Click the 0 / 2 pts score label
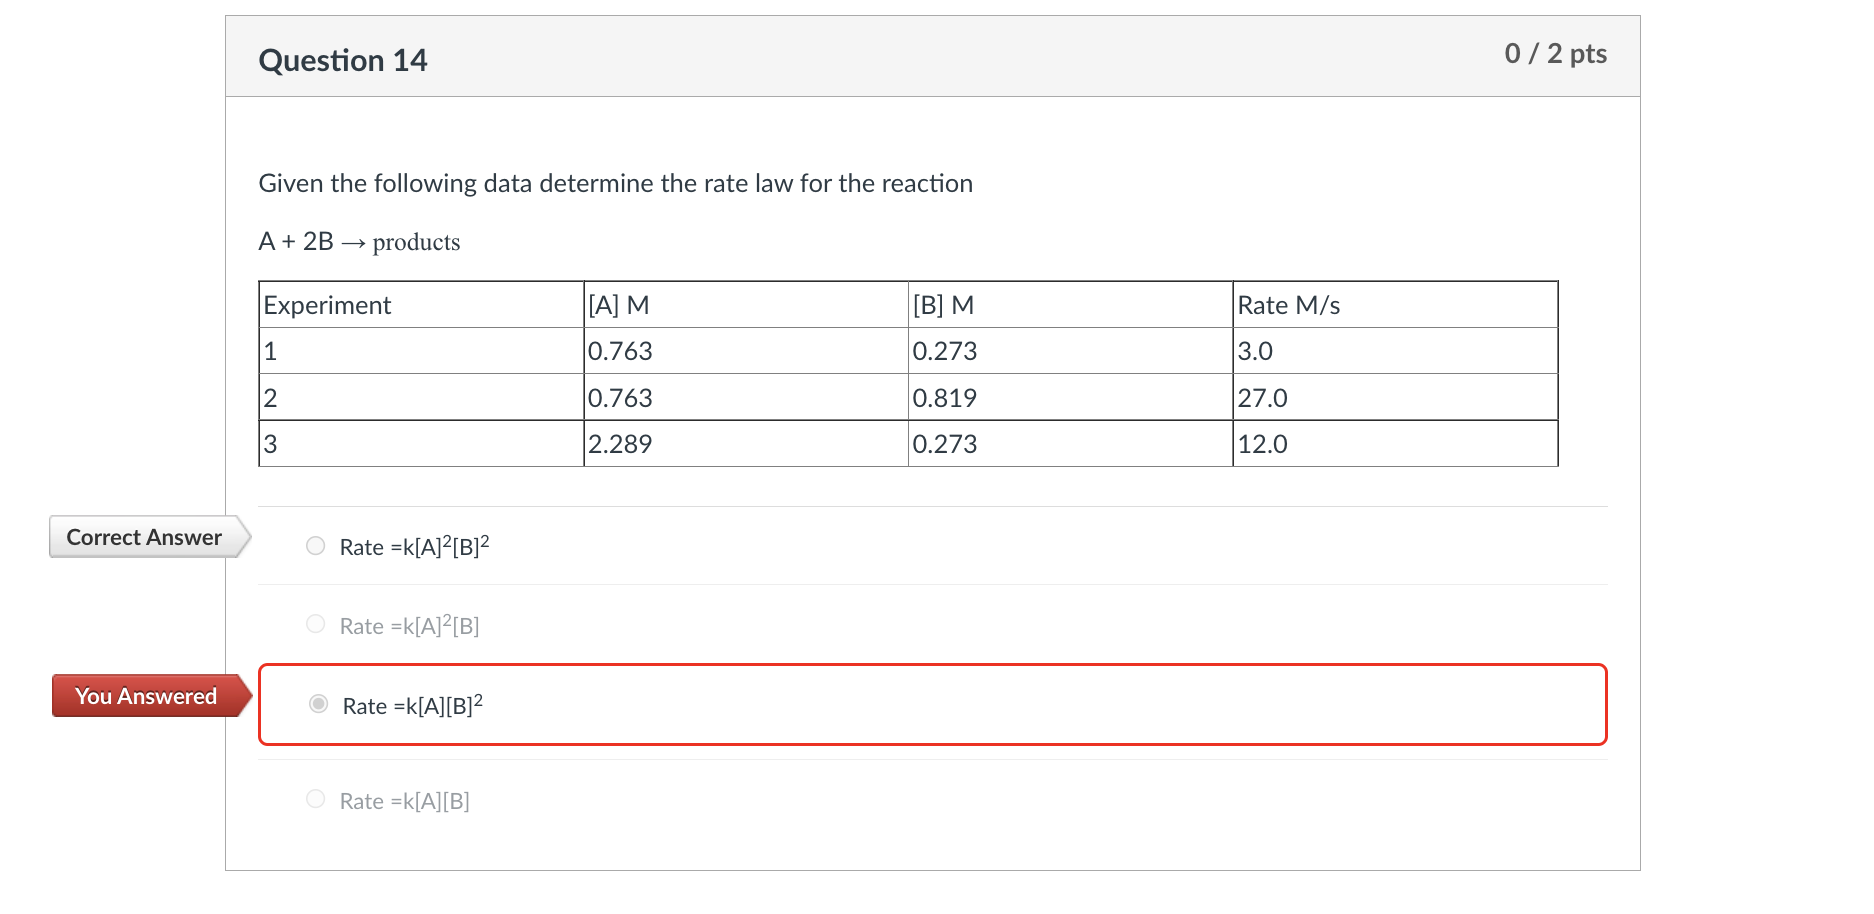Viewport: 1874px width, 914px height. (1555, 54)
